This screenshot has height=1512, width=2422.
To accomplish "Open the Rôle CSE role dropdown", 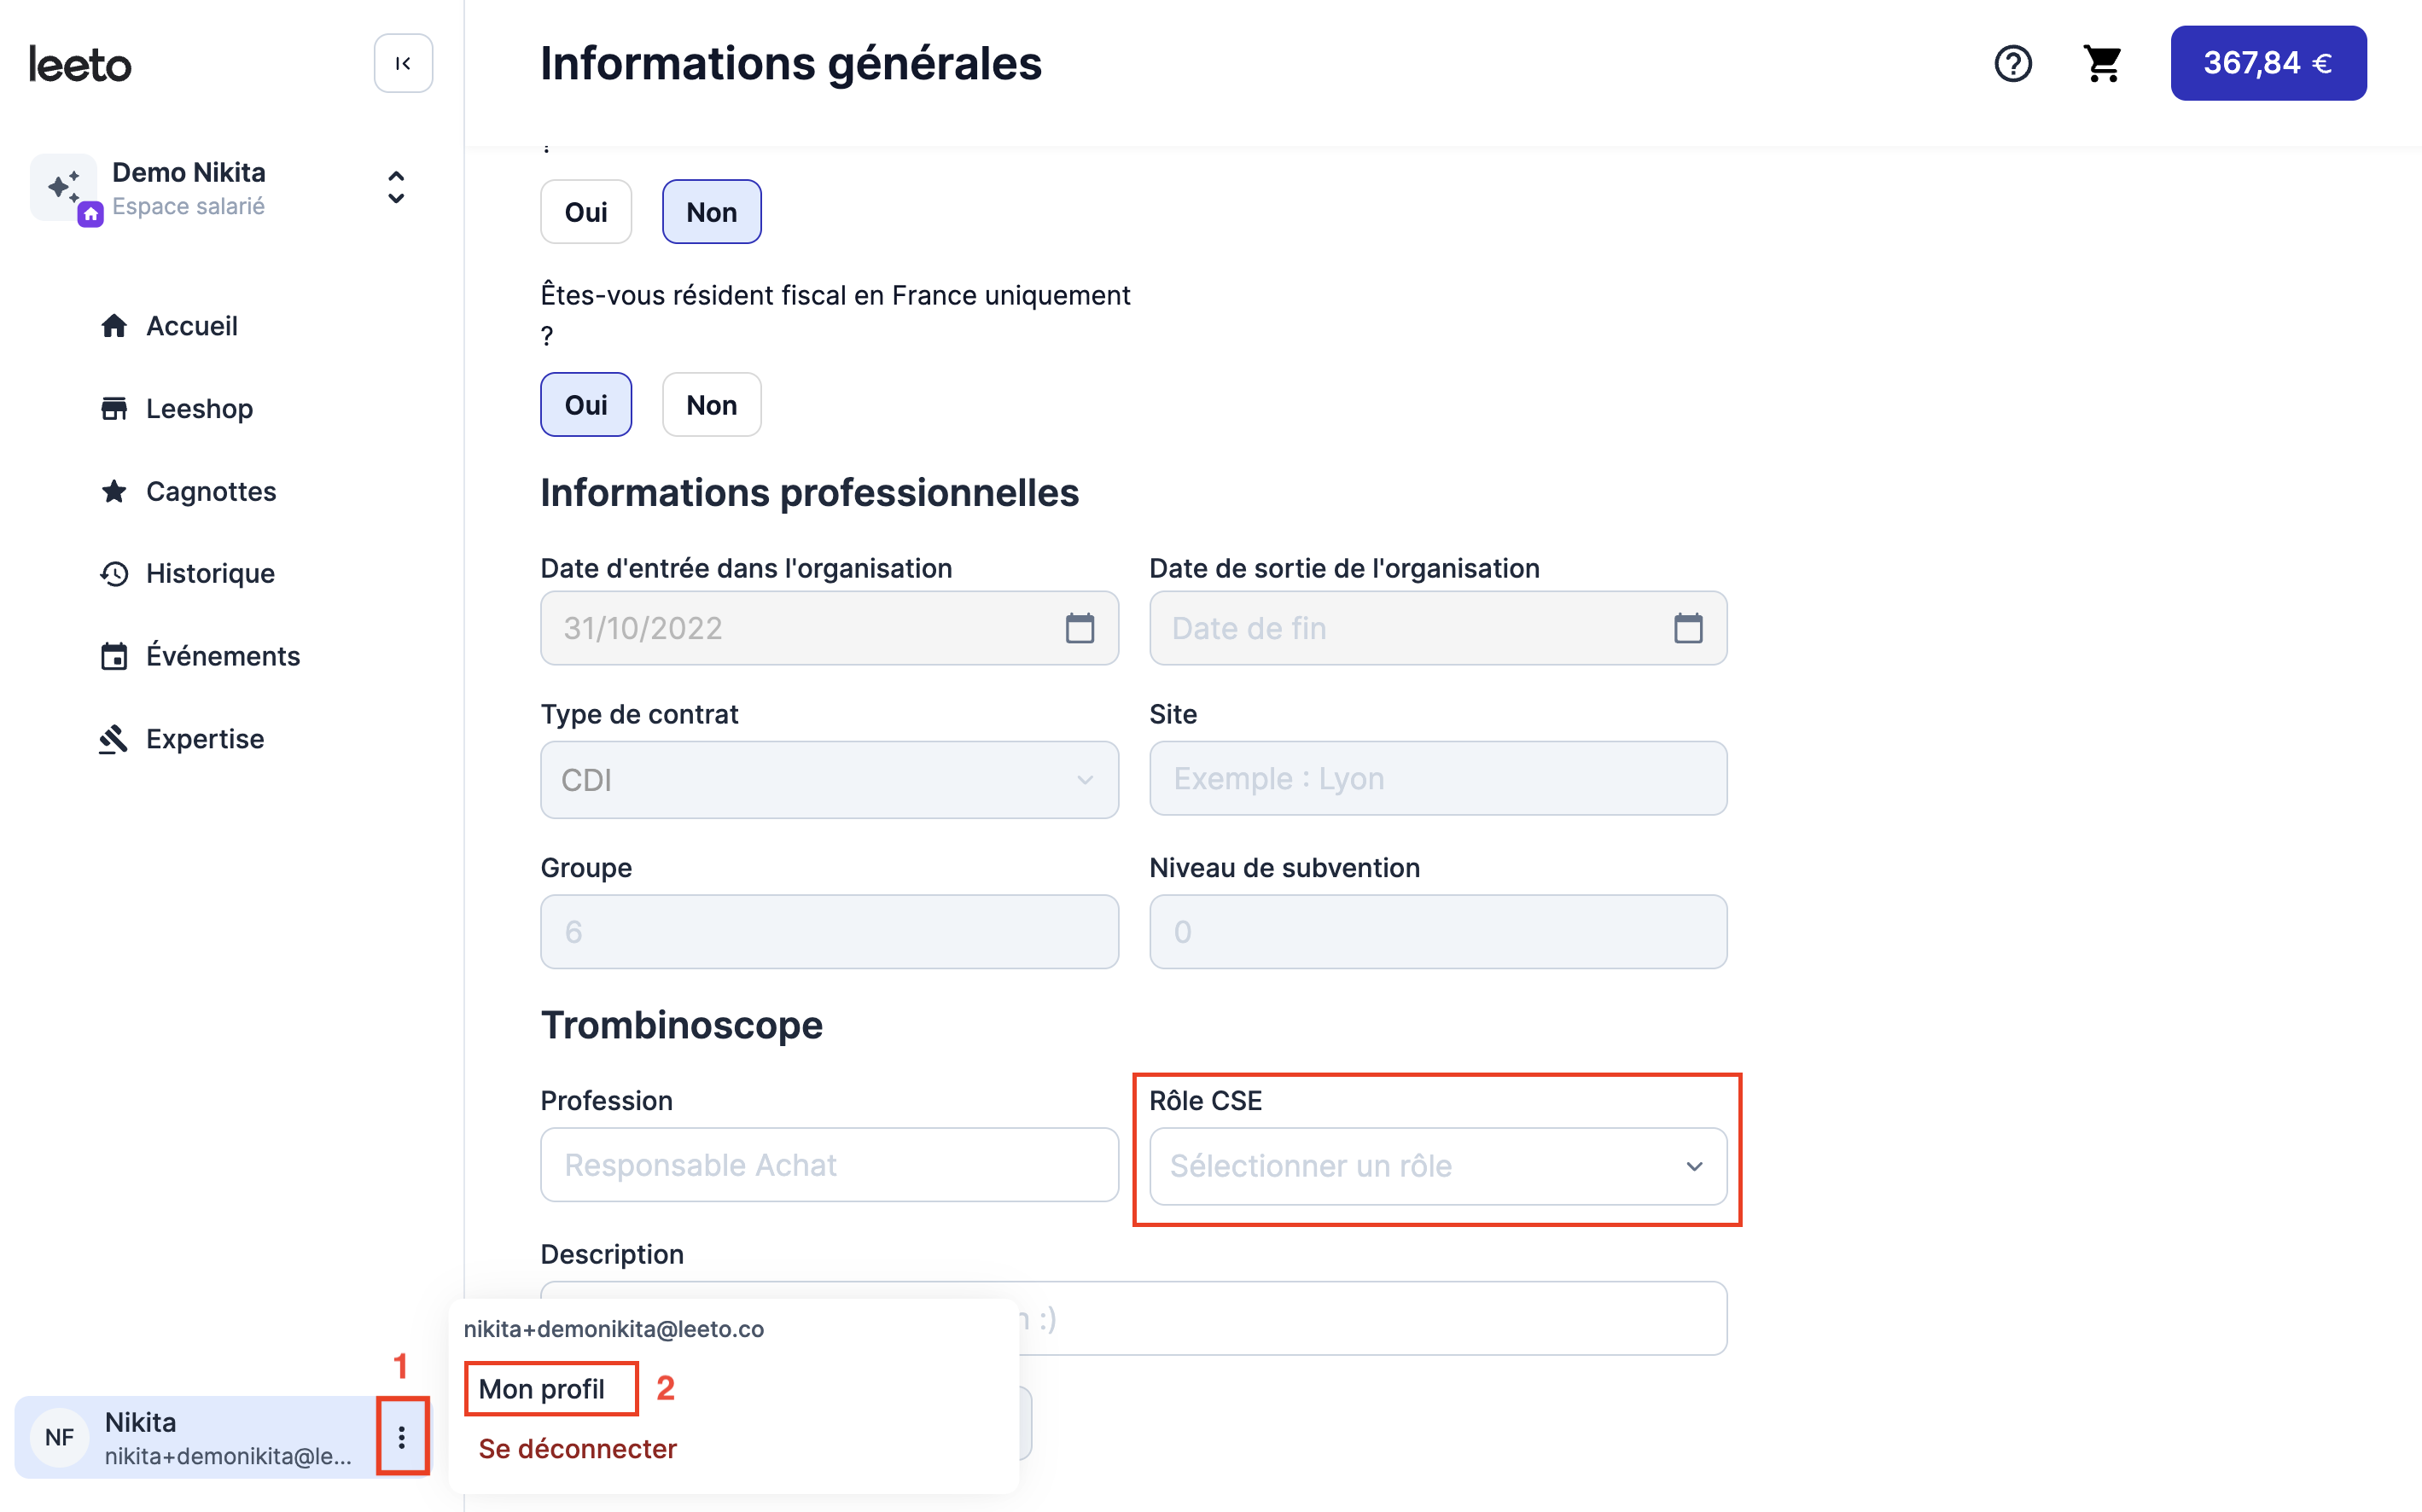I will point(1437,1166).
